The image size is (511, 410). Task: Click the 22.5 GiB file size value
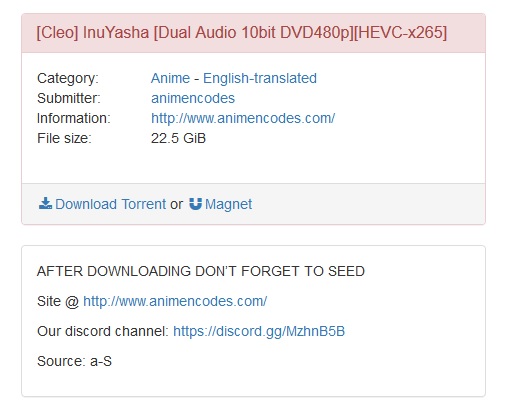178,138
